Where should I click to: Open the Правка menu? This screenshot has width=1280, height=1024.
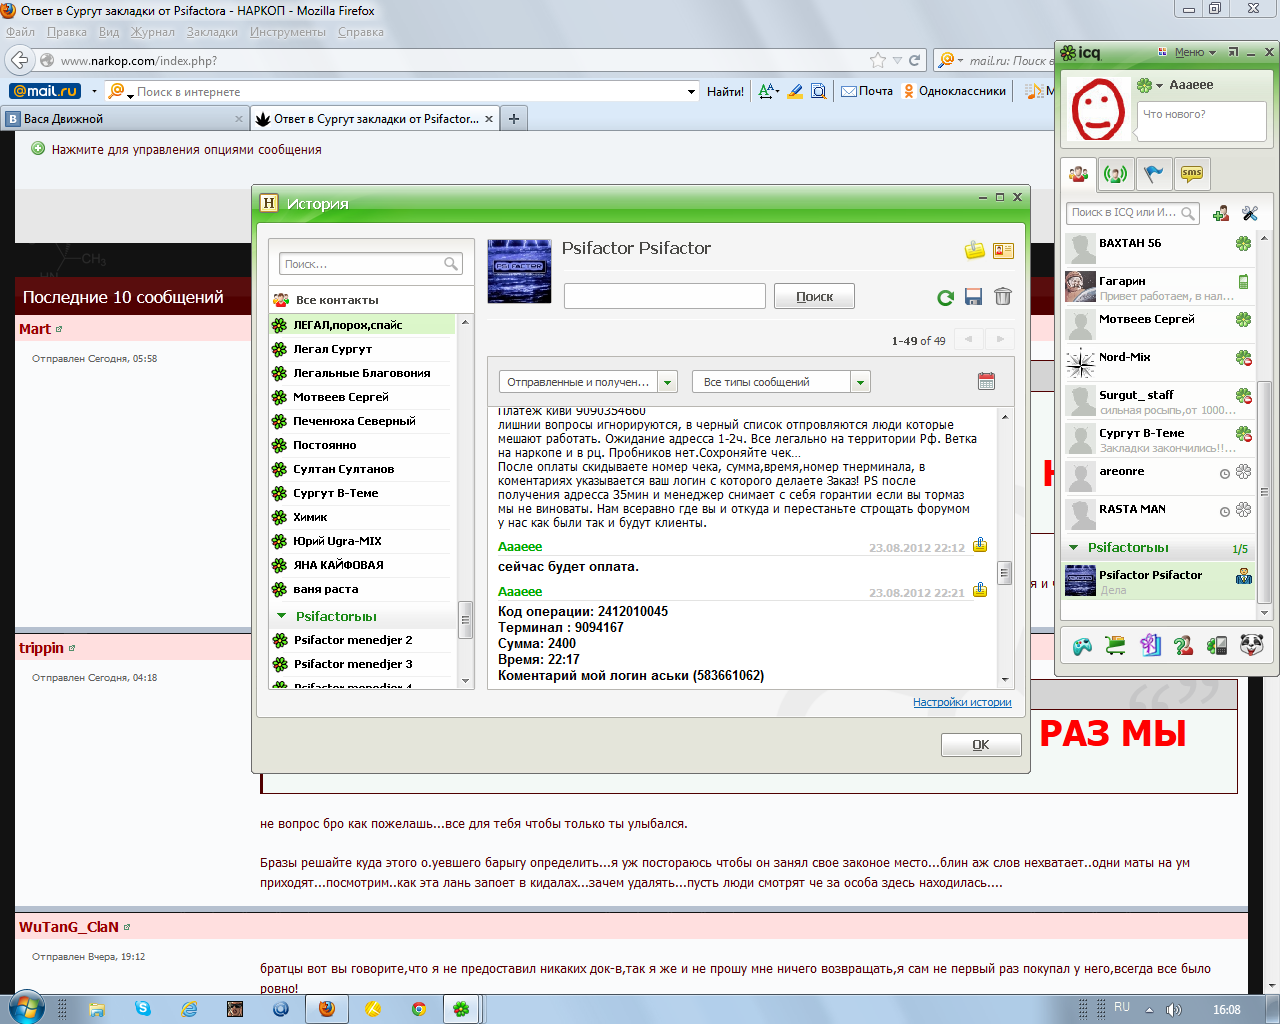[x=67, y=32]
